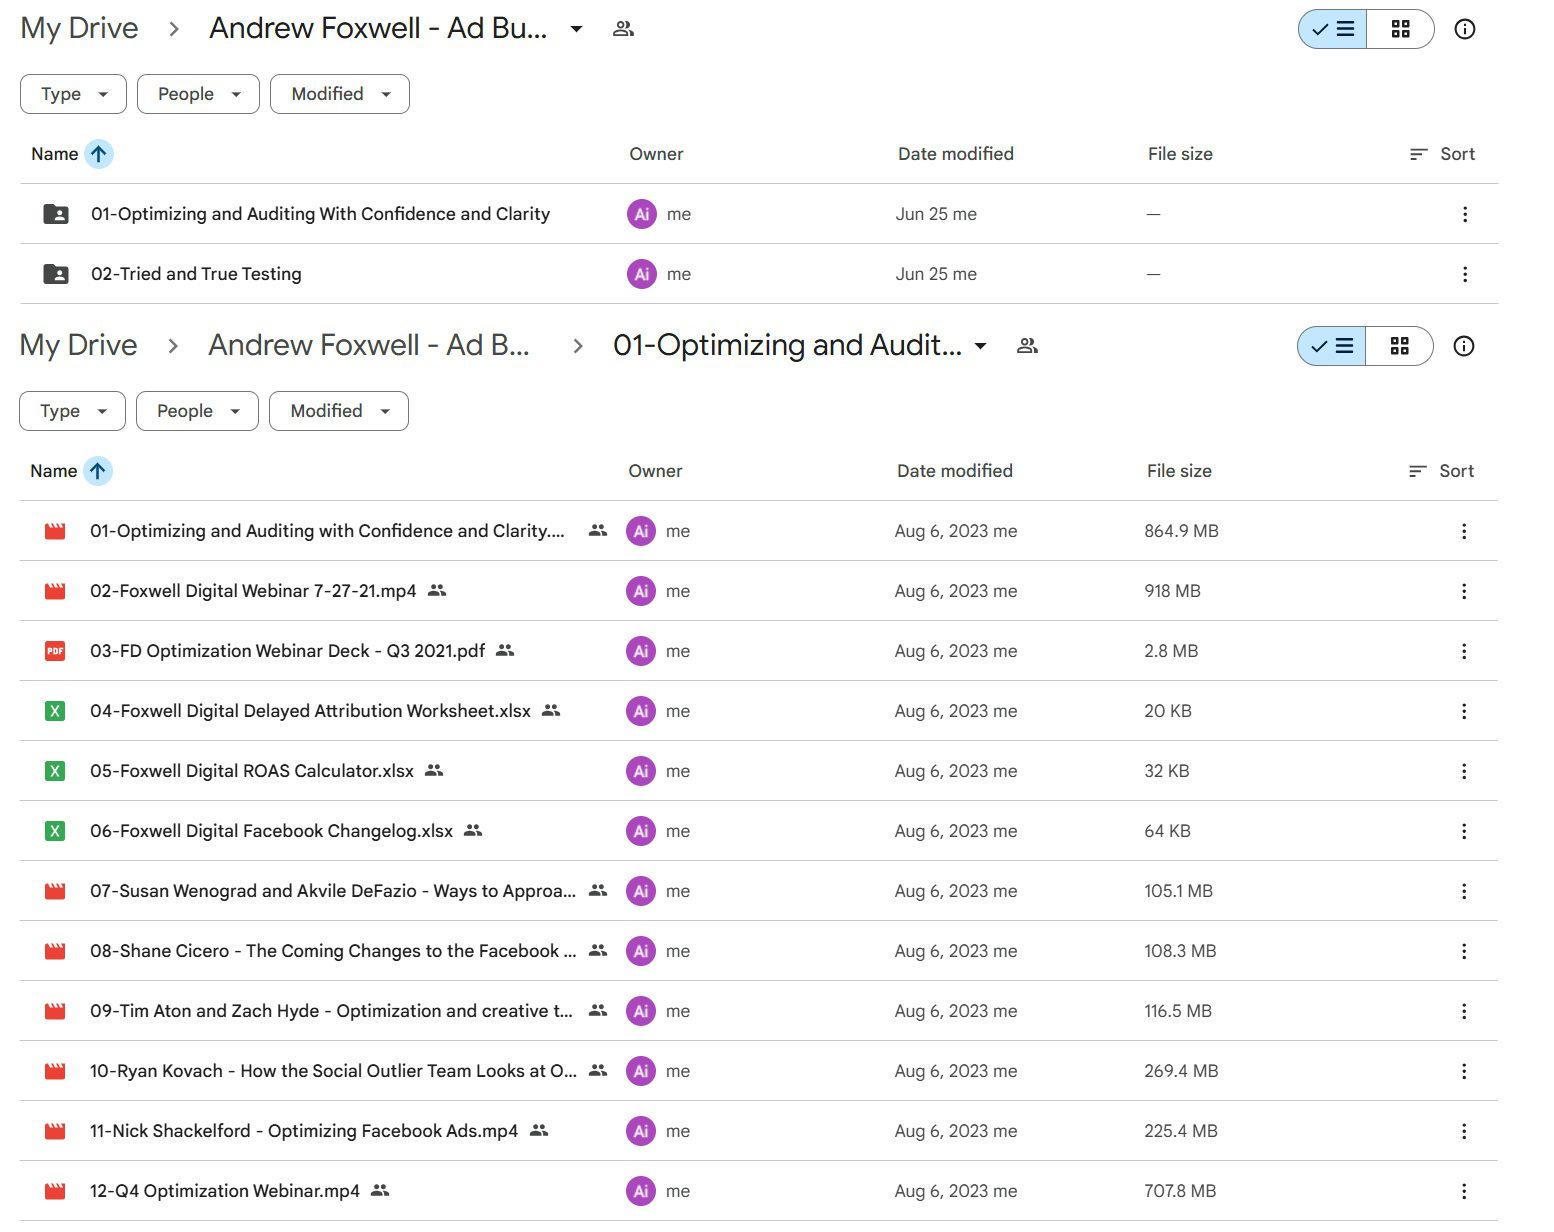The width and height of the screenshot is (1554, 1232).
Task: Open 03-FD Optimization Webinar Deck - Q3 2021.pdf
Action: tap(287, 651)
